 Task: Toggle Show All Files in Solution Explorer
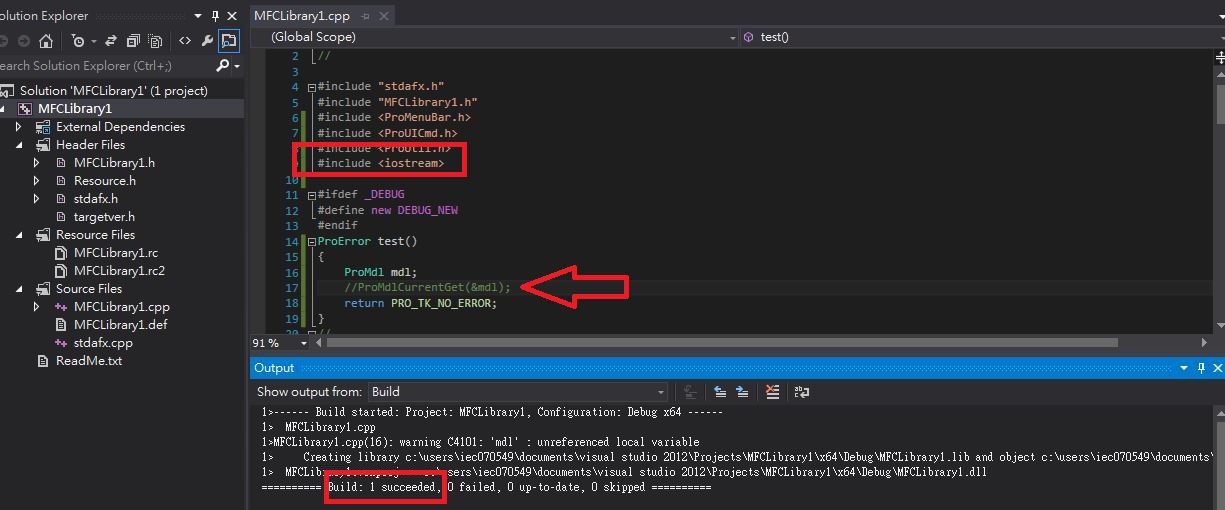click(x=155, y=41)
